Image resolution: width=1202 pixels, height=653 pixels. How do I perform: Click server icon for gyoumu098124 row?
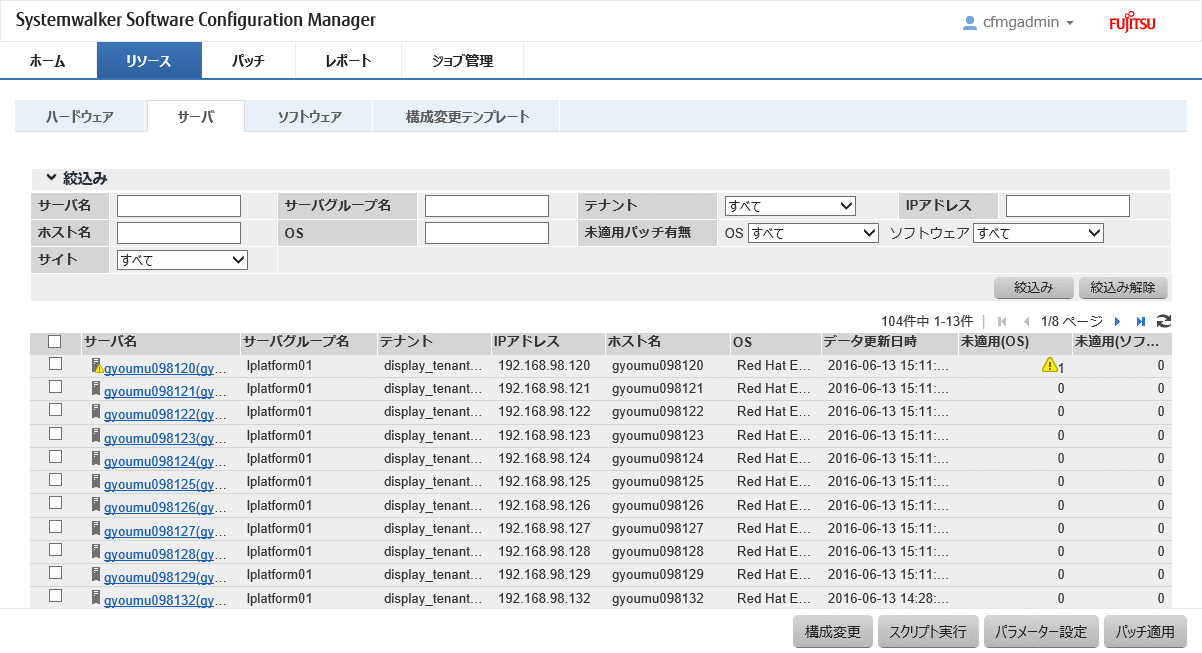click(x=97, y=458)
